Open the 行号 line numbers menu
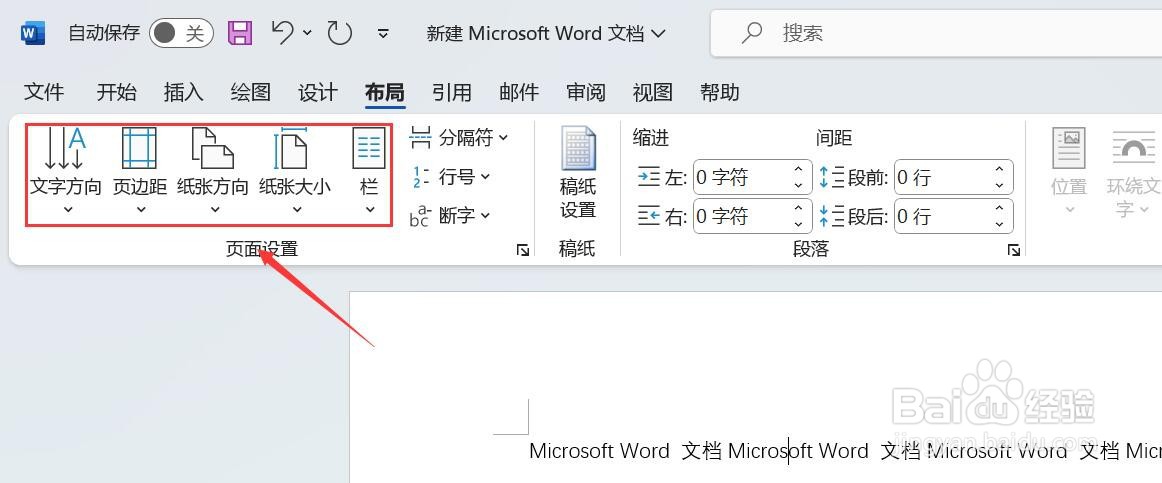This screenshot has width=1162, height=483. [450, 176]
